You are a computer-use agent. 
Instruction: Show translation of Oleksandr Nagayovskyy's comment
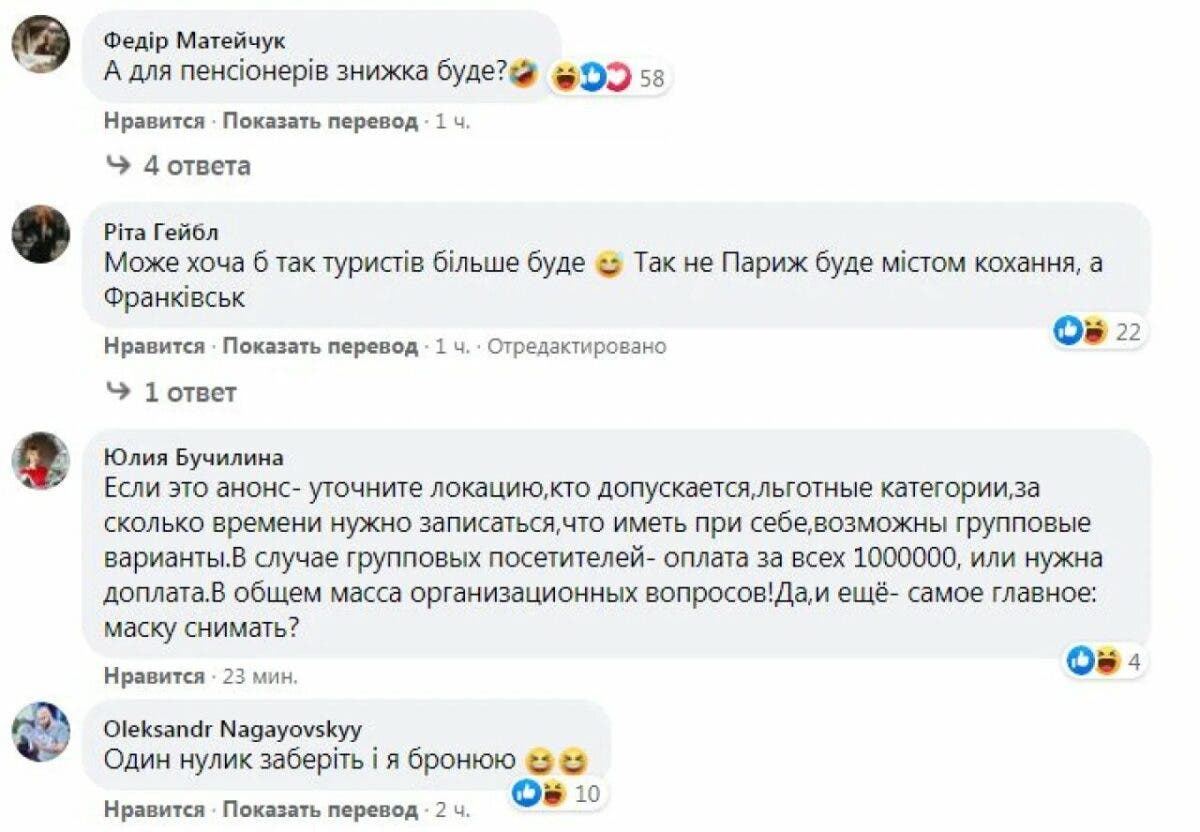click(x=320, y=809)
